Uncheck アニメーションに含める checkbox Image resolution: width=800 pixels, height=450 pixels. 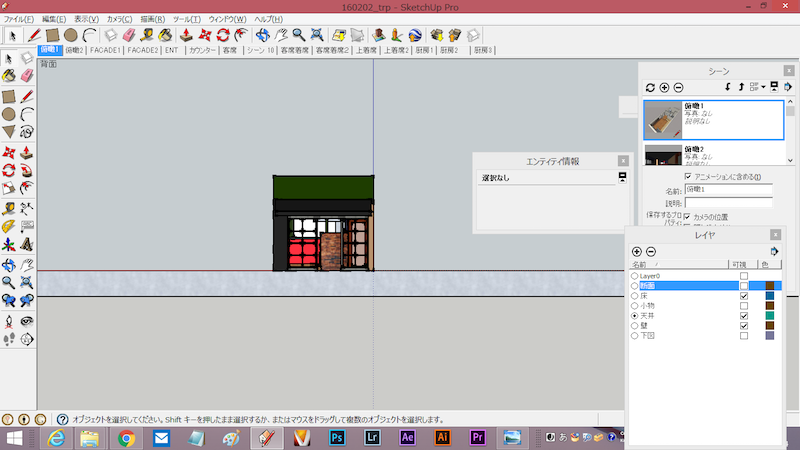pos(688,177)
